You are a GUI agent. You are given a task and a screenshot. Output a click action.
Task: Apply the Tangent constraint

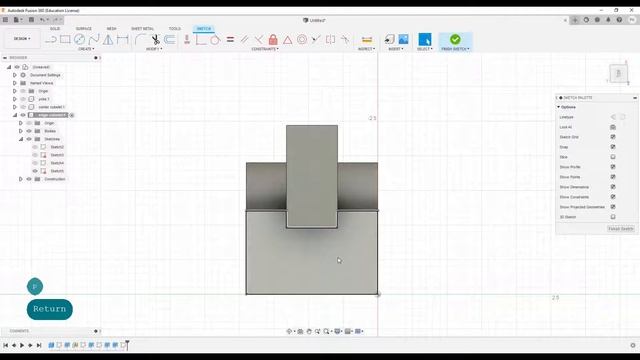click(215, 39)
